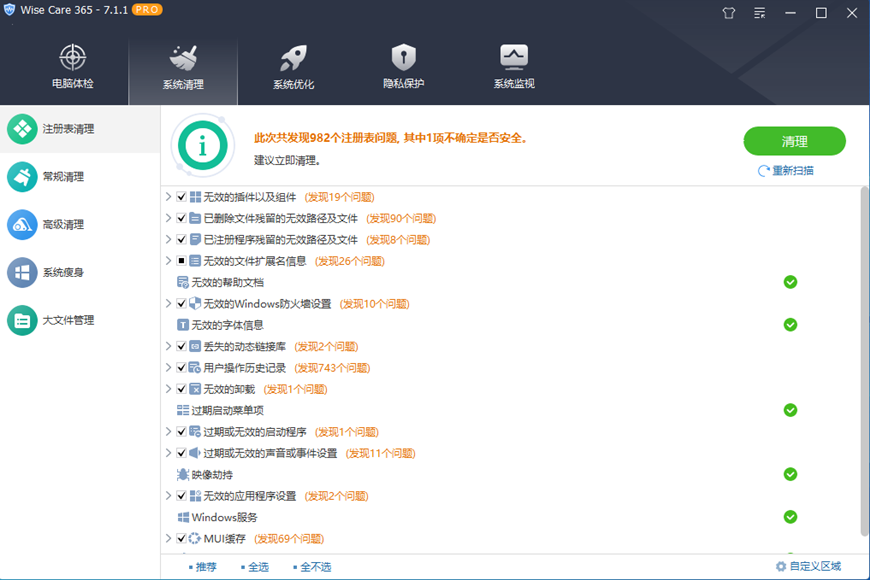Click the 无效的卸载 uninstall icon

pyautogui.click(x=195, y=389)
